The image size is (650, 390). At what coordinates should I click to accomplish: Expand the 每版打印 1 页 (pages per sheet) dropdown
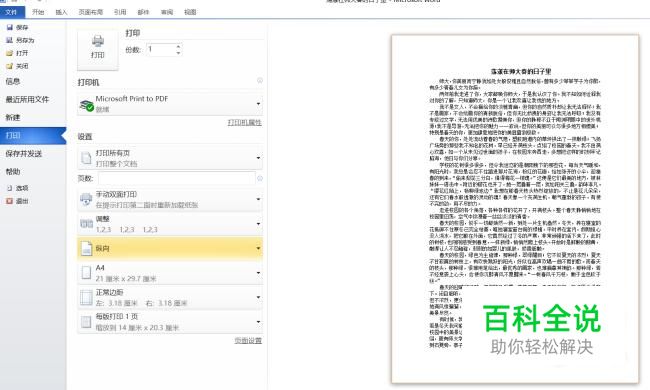click(x=170, y=322)
